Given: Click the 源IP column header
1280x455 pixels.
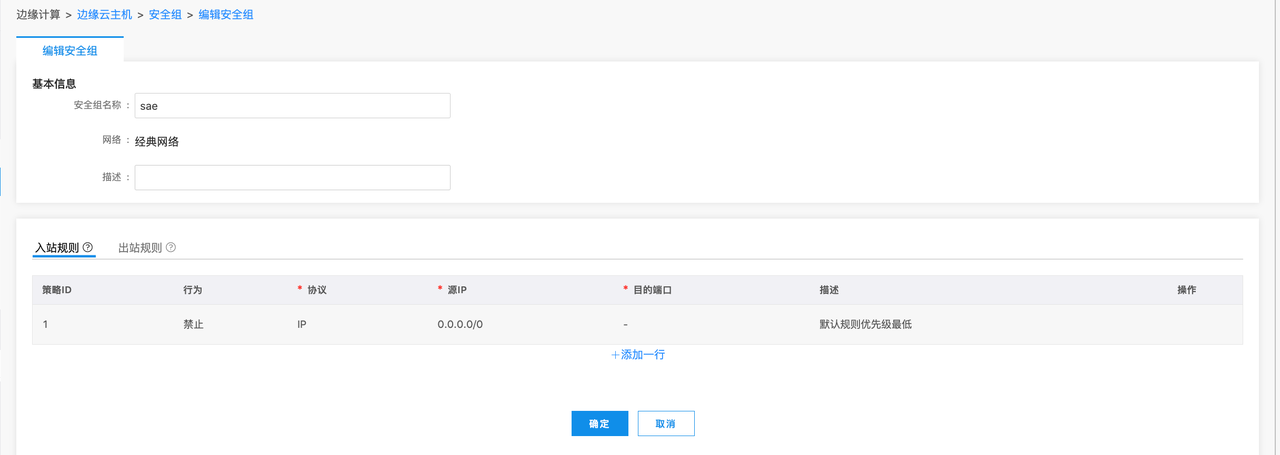Looking at the screenshot, I should point(457,290).
